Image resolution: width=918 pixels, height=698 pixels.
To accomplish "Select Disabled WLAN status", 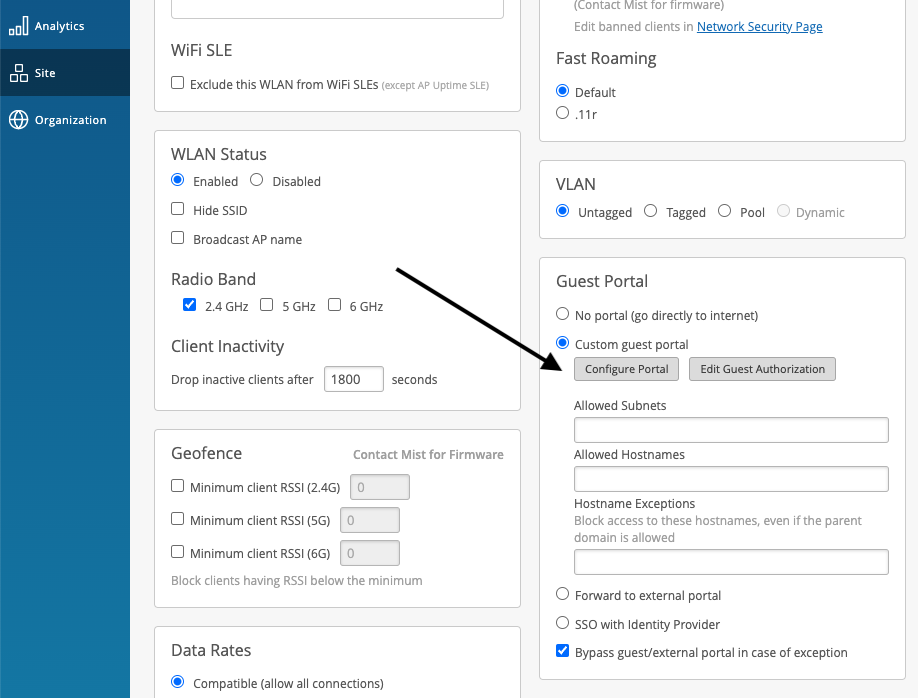I will (257, 181).
